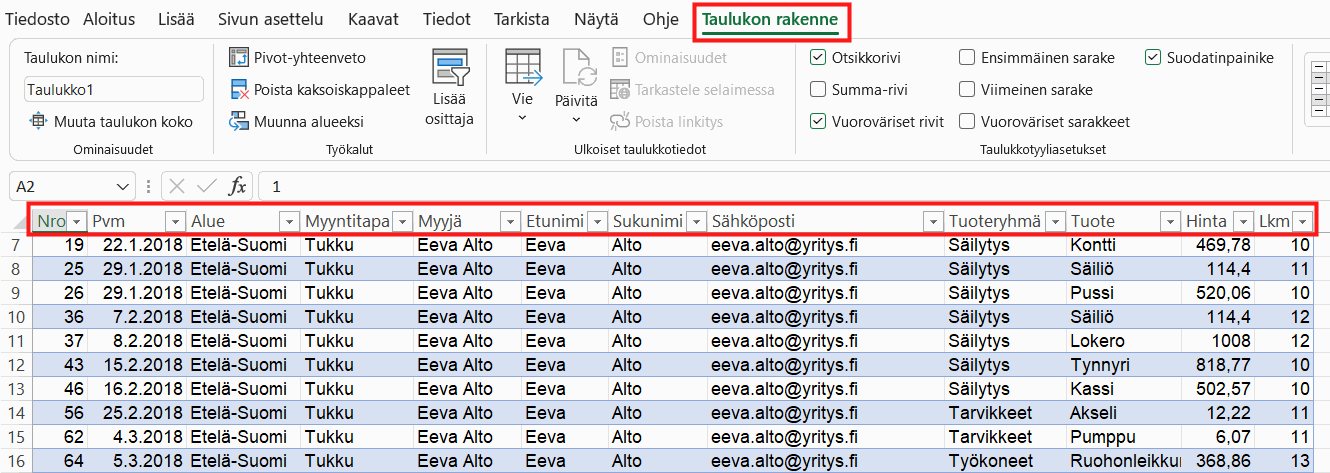Switch to the Lisää tab

[177, 19]
